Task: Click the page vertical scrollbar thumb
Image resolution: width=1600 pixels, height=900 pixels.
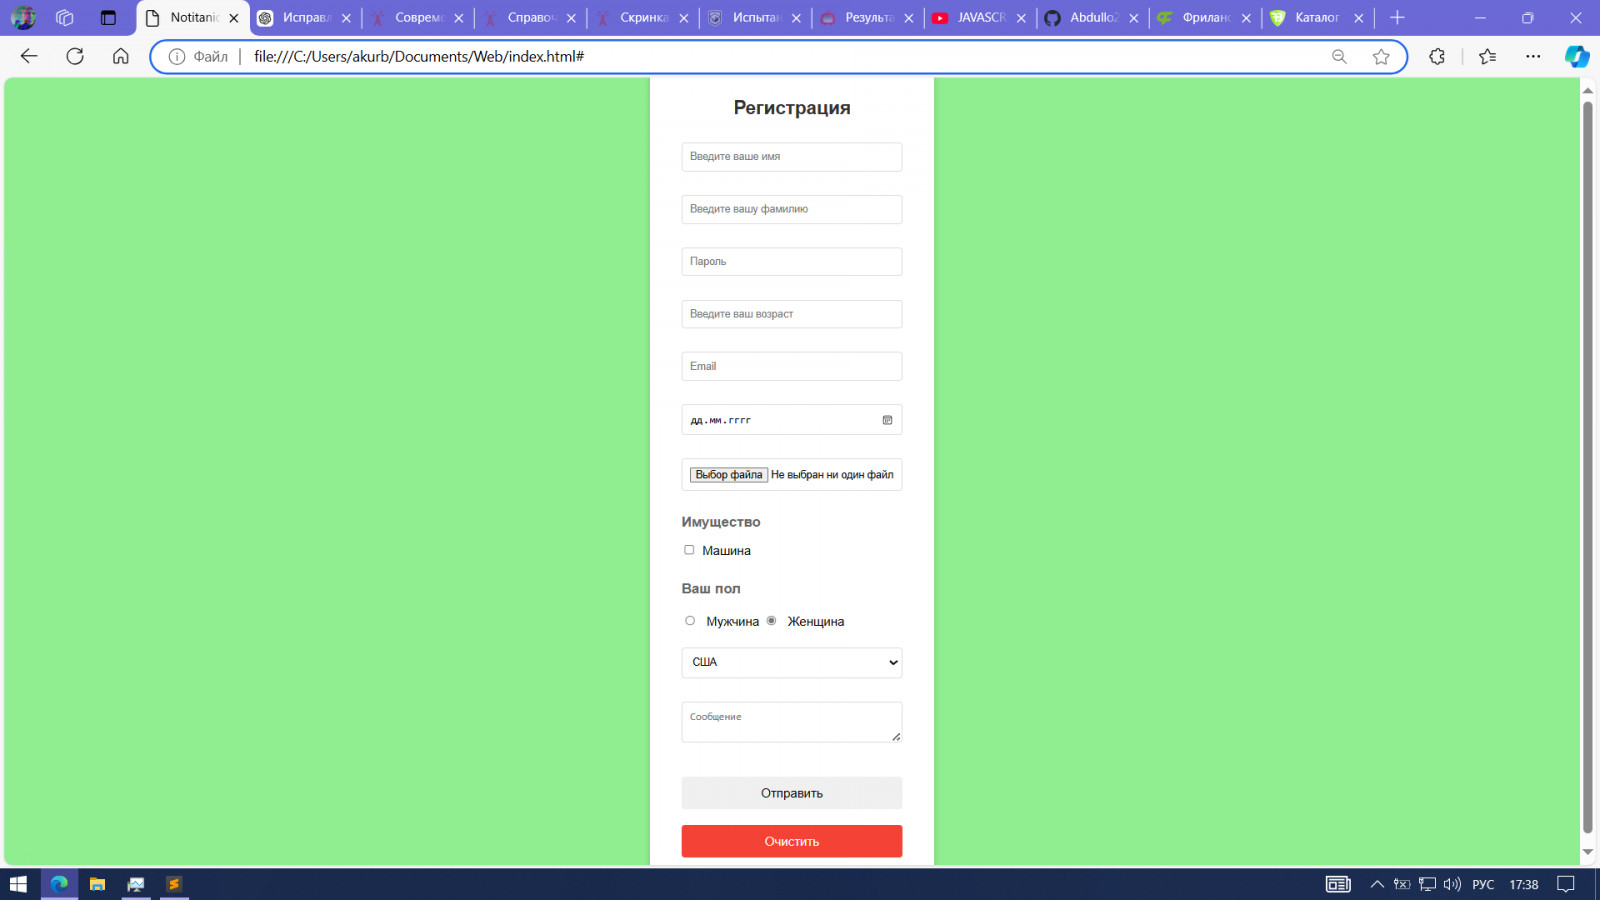Action: pos(1587,466)
